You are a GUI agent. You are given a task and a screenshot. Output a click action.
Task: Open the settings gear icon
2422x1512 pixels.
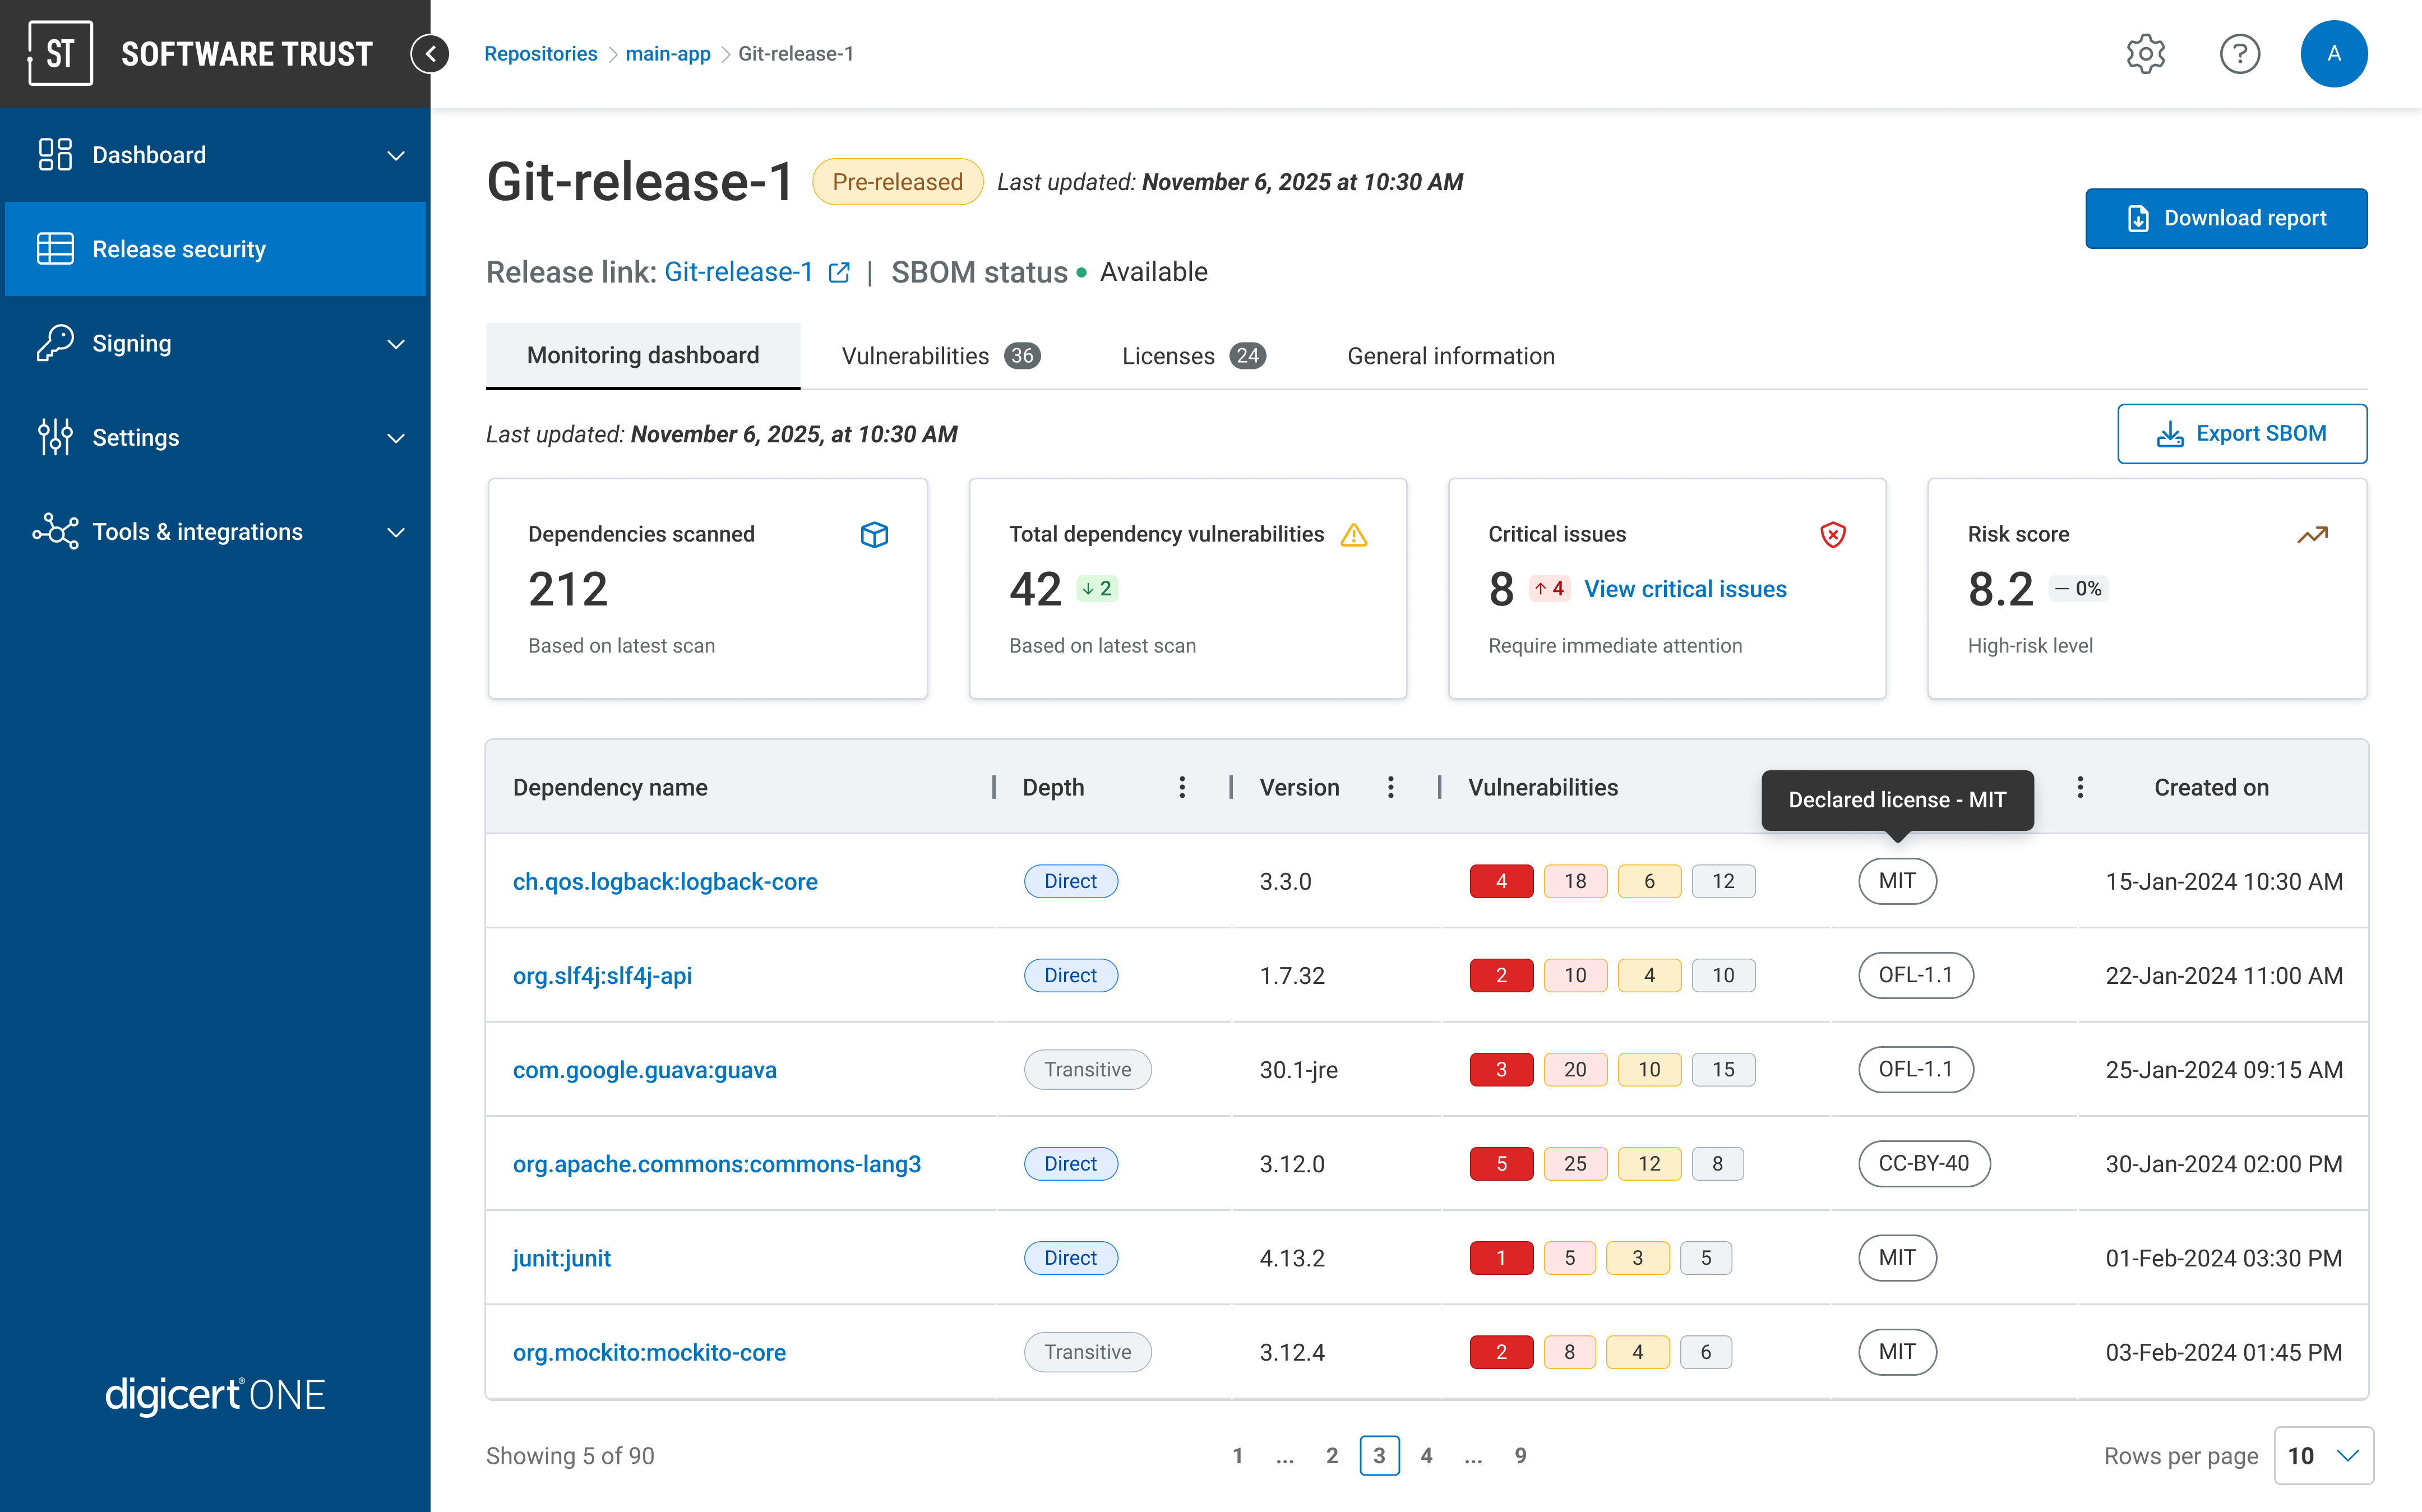point(2145,54)
